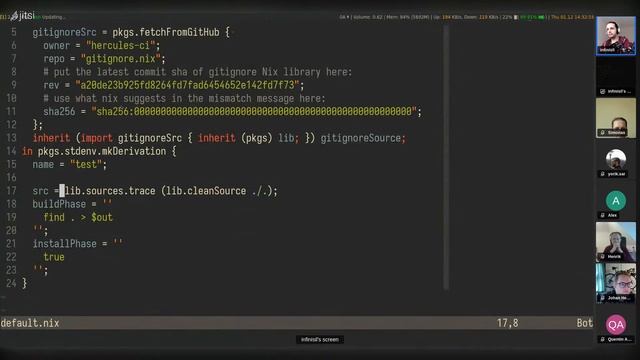Click the vertical scrollbar beside the code
640x360 pixels.
pyautogui.click(x=446, y=158)
